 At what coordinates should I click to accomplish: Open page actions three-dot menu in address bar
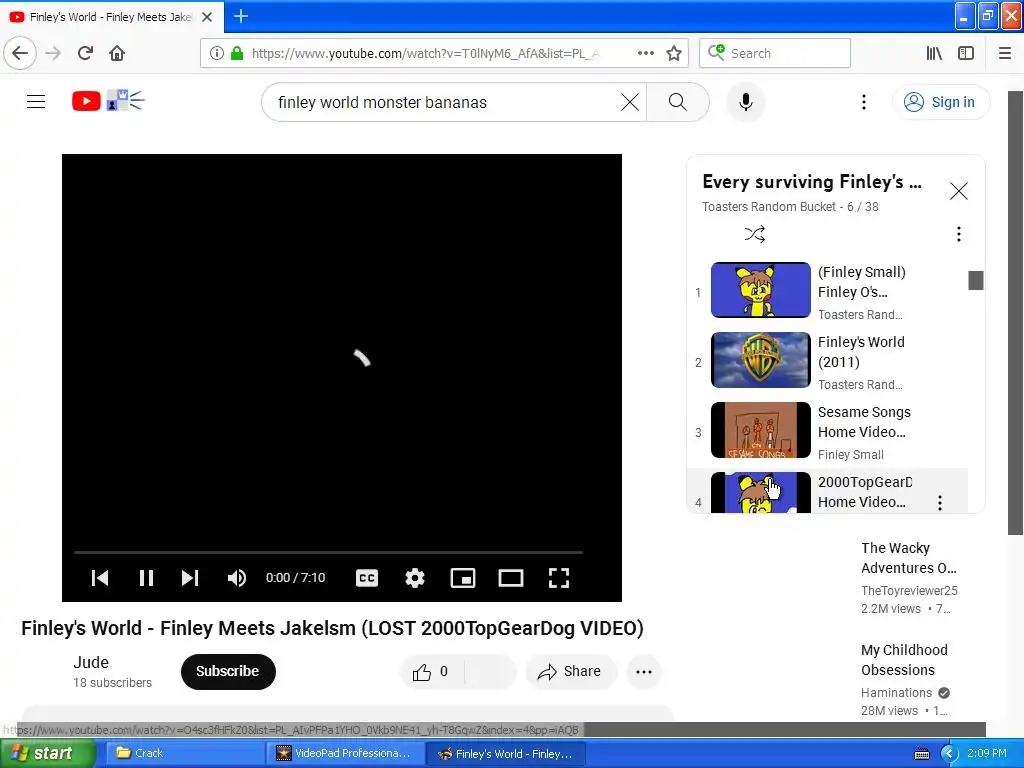coord(646,53)
